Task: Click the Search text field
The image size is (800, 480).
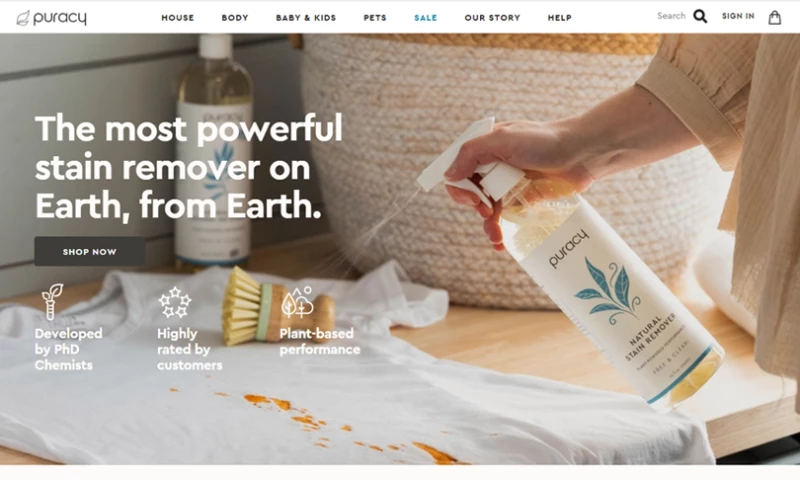Action: point(671,16)
